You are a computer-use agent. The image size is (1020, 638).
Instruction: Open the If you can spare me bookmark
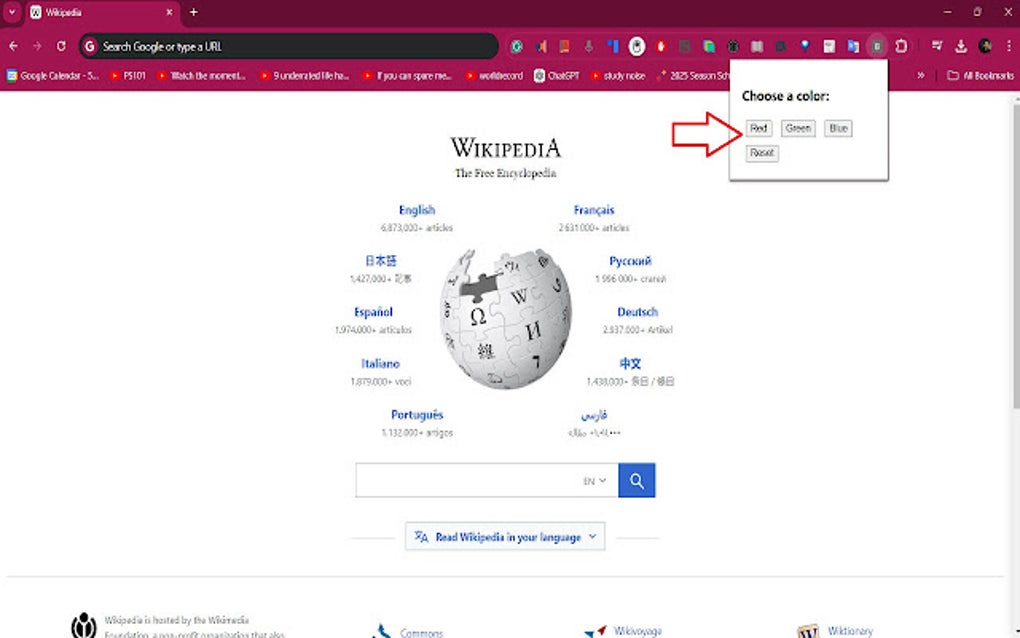pyautogui.click(x=407, y=75)
